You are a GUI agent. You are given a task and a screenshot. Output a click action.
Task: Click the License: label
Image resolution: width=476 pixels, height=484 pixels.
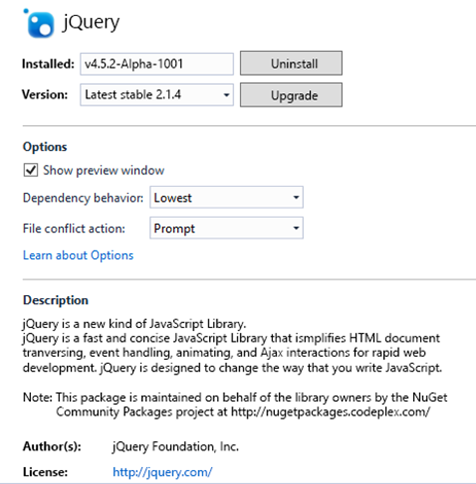[45, 472]
